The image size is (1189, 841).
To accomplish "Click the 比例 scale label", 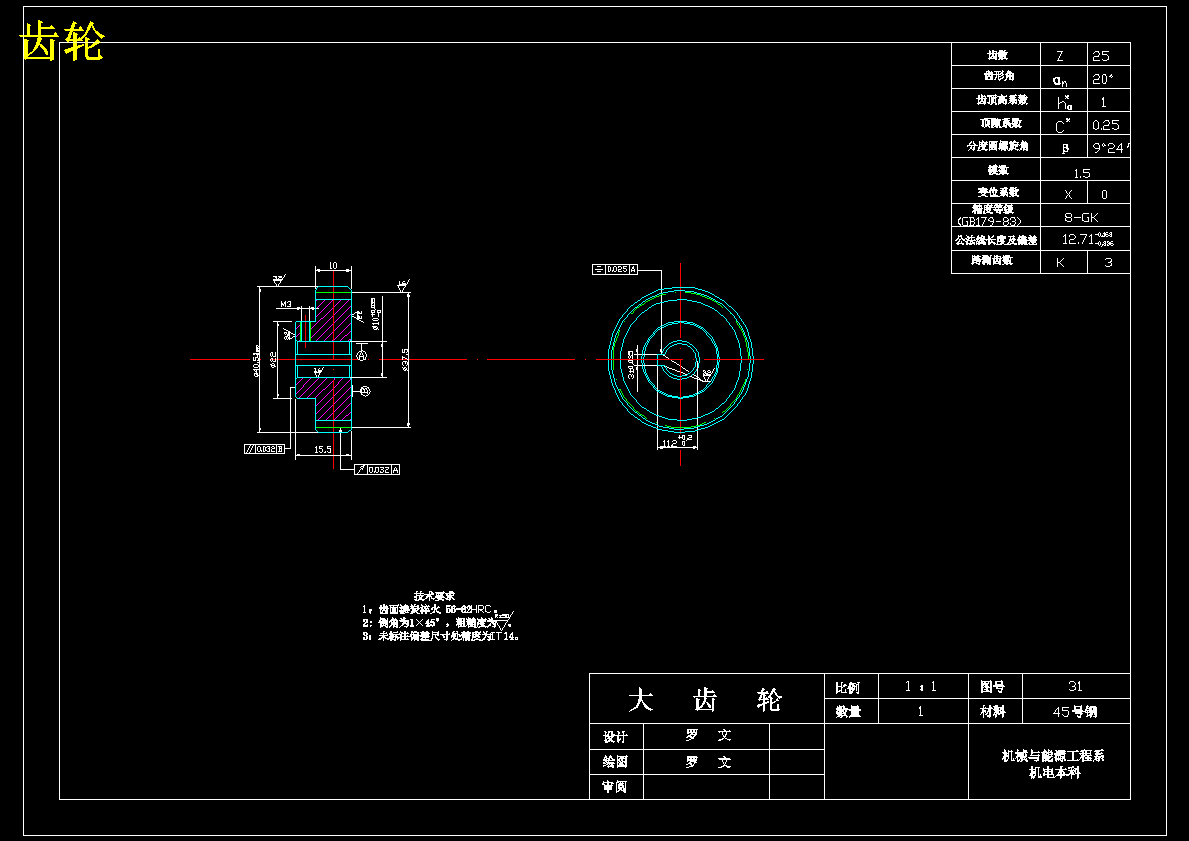I will (848, 687).
